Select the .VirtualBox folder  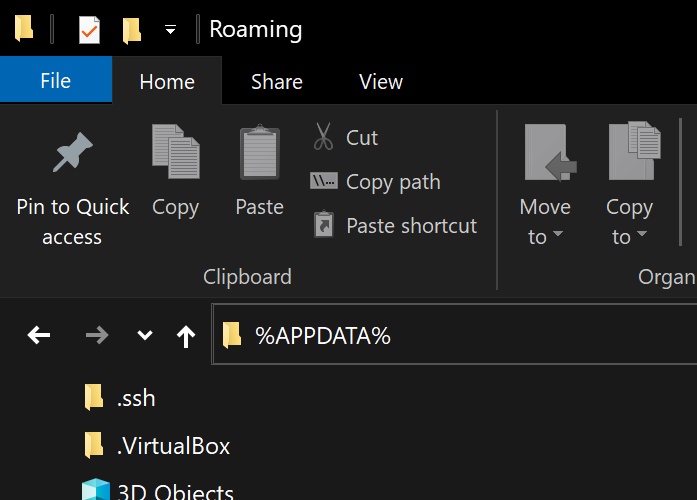(173, 445)
